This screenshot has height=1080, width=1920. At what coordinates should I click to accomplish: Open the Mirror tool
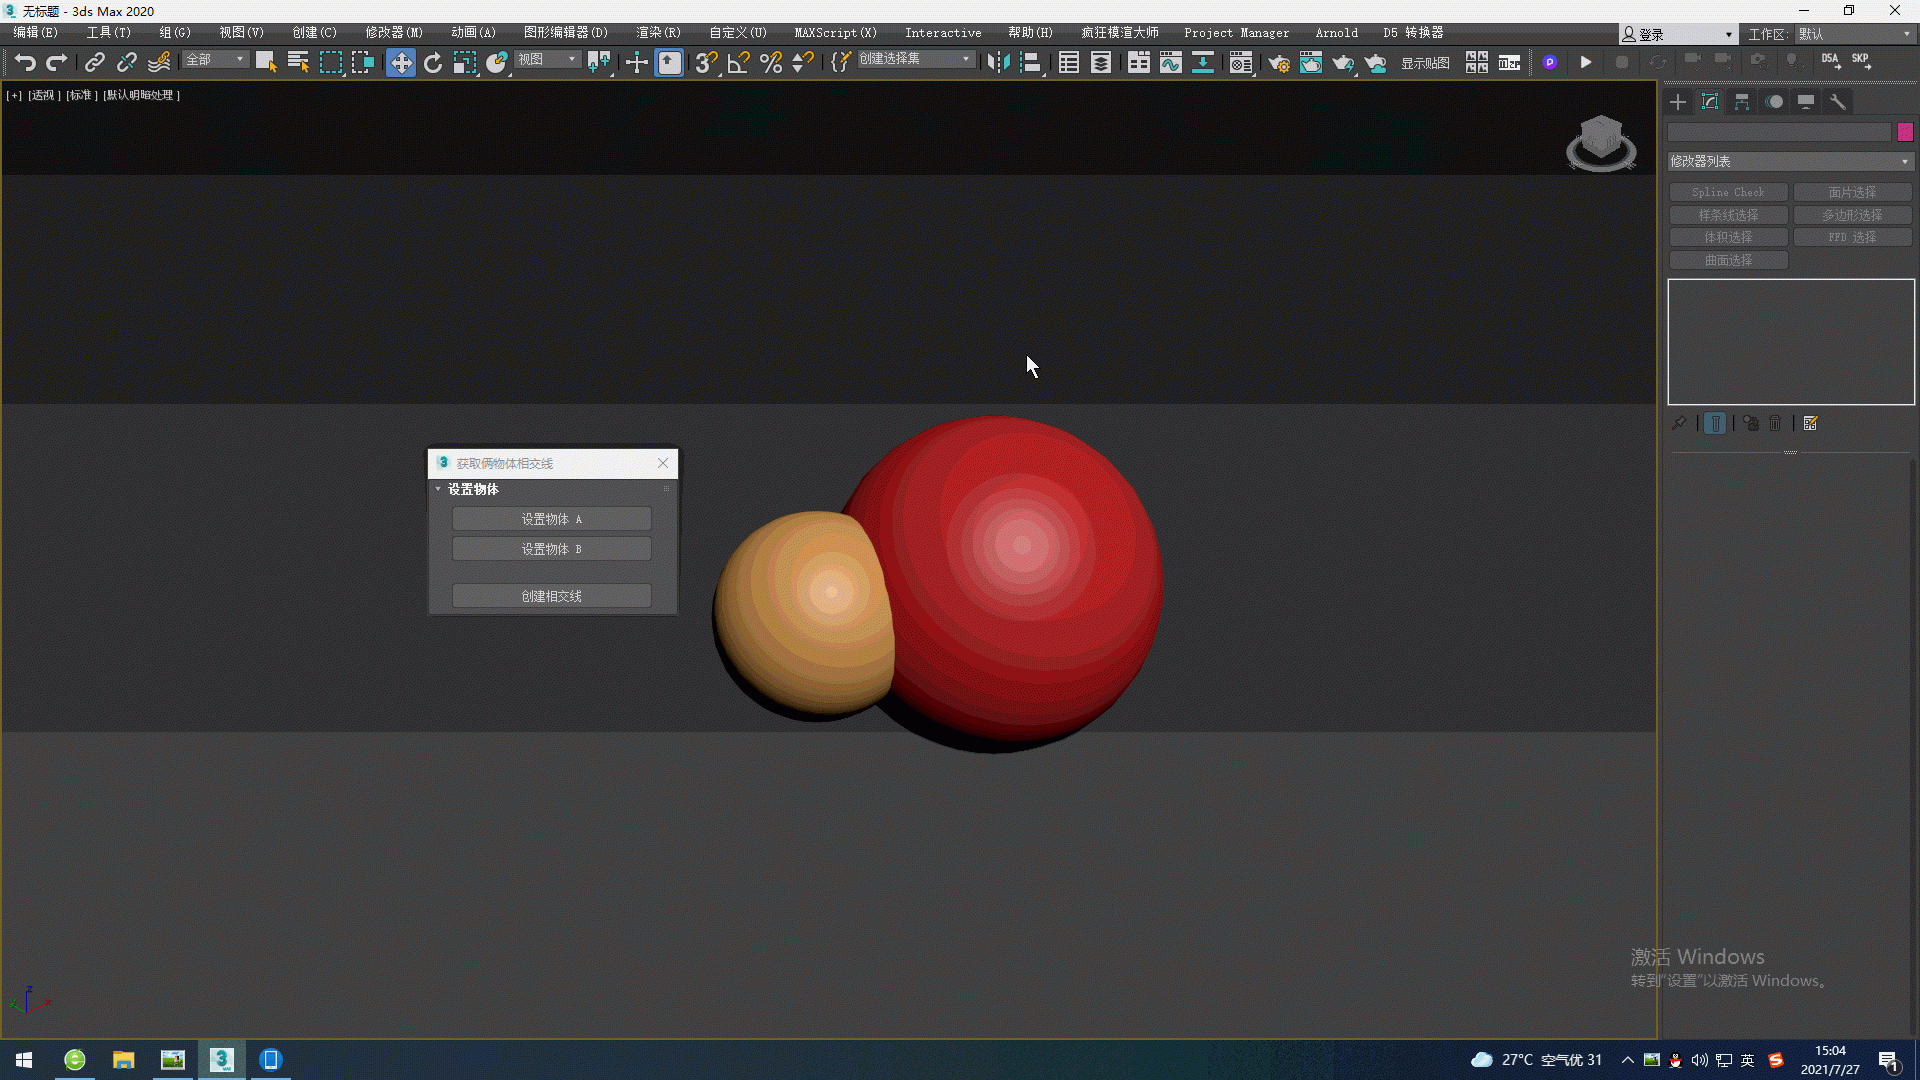(x=998, y=63)
